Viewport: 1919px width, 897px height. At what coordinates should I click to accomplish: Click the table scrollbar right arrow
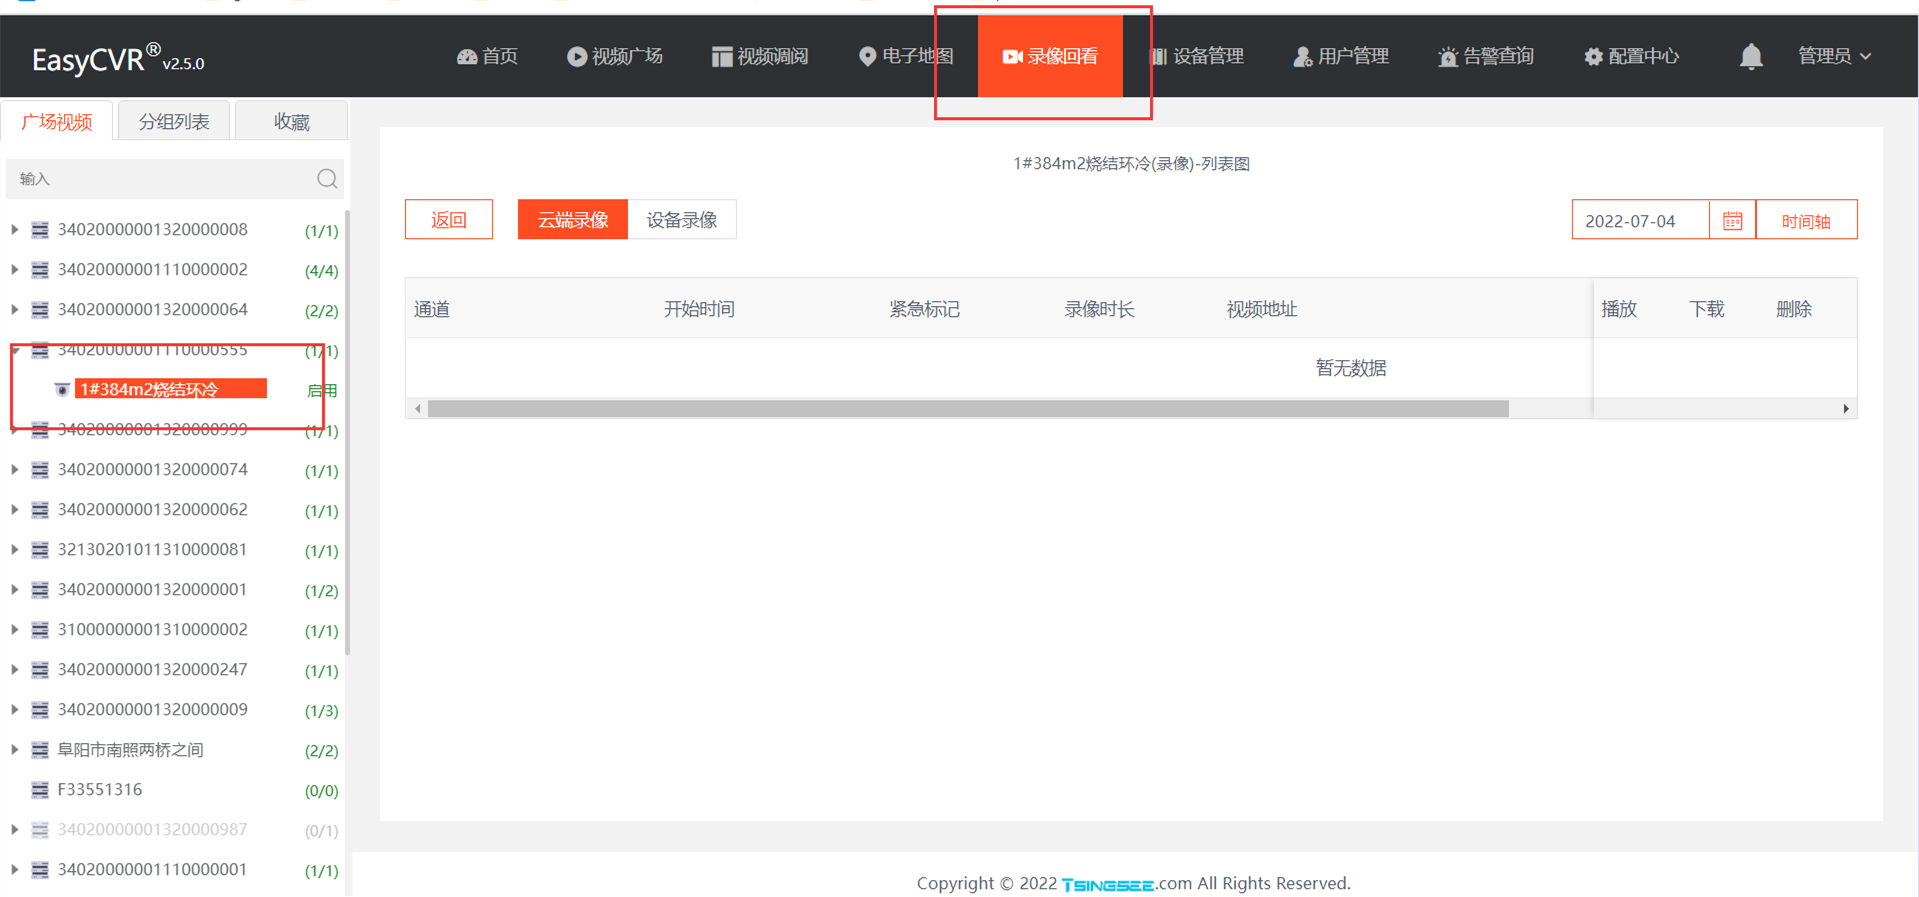1846,409
